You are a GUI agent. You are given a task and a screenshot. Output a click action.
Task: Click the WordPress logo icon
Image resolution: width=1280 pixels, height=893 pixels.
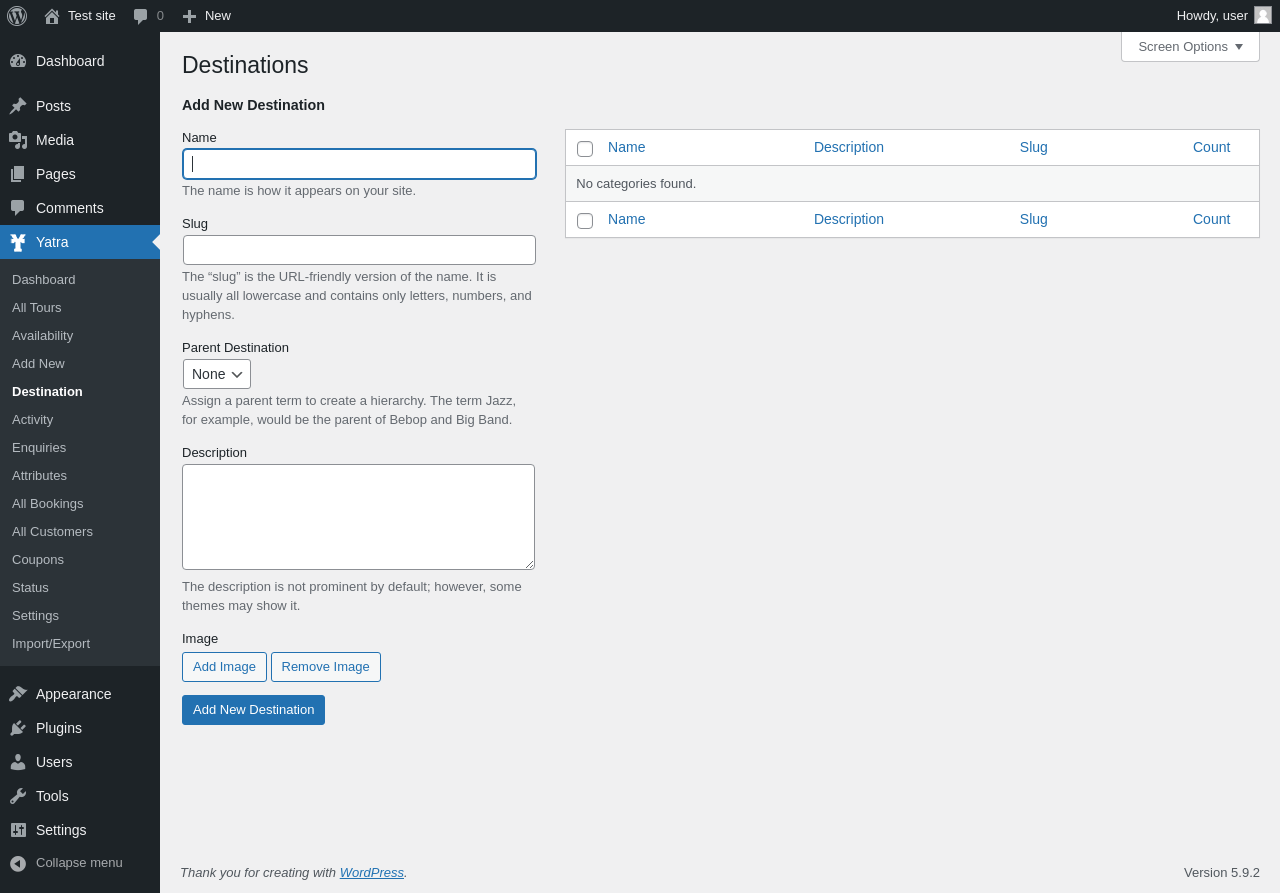tap(17, 16)
